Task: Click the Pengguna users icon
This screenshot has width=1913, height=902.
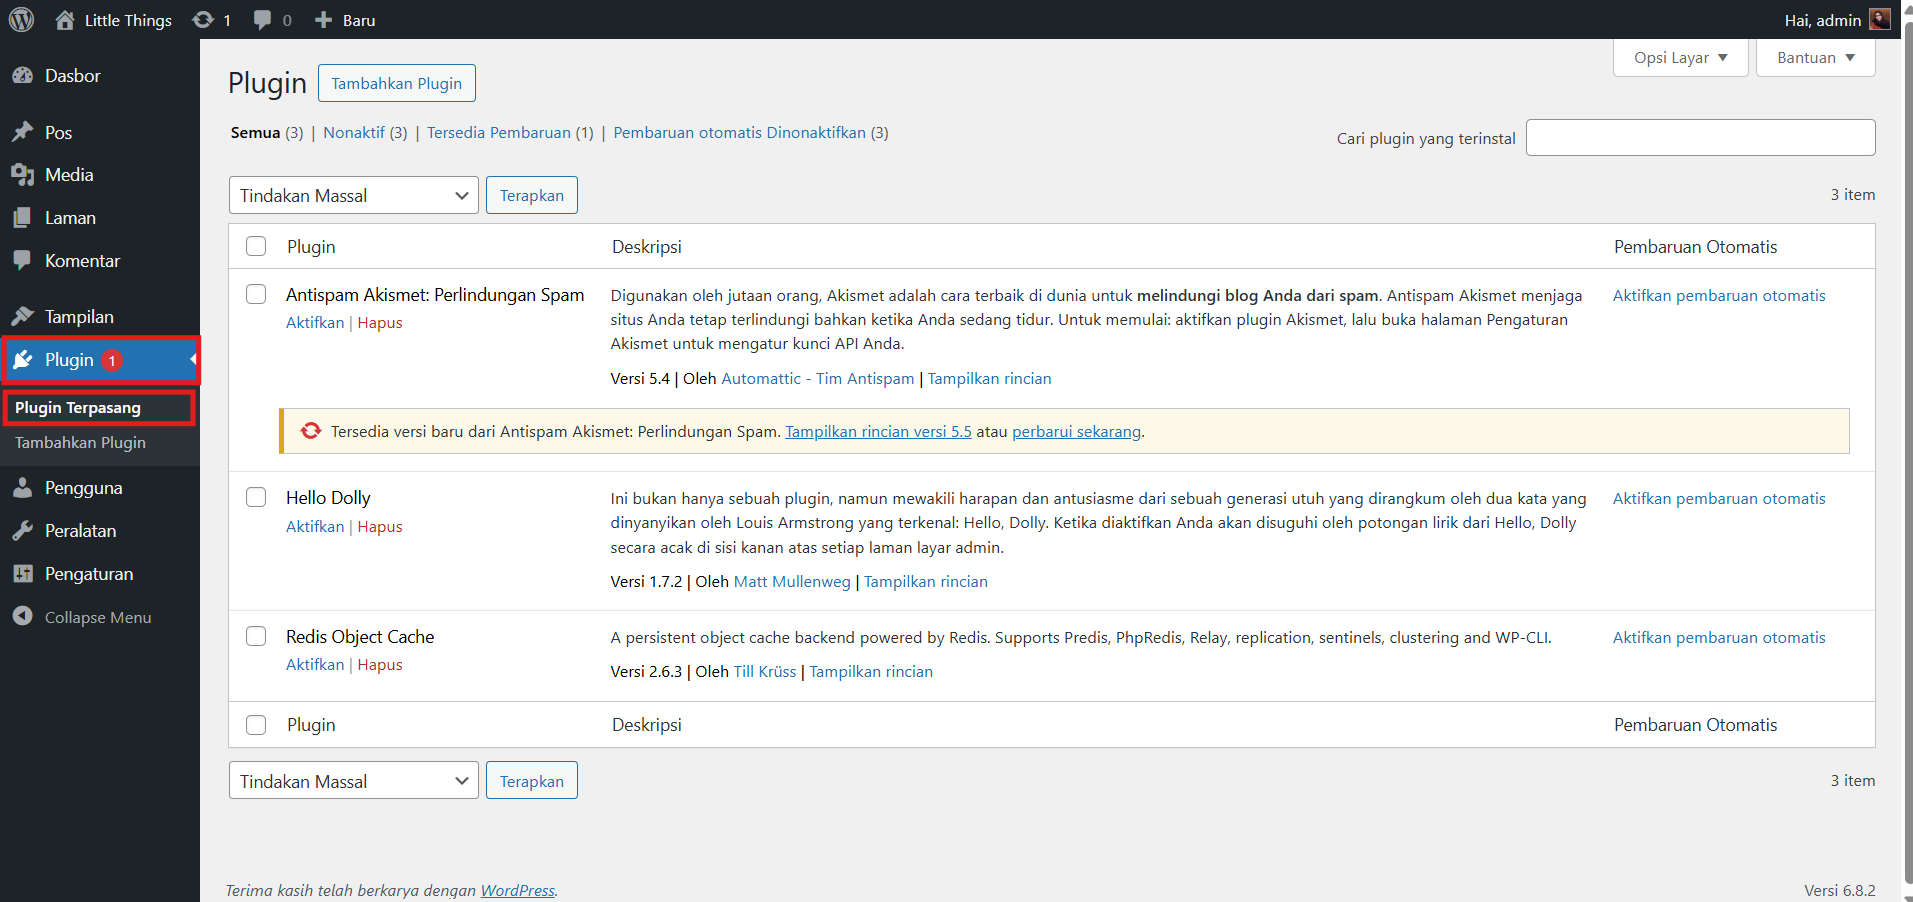Action: pyautogui.click(x=24, y=487)
